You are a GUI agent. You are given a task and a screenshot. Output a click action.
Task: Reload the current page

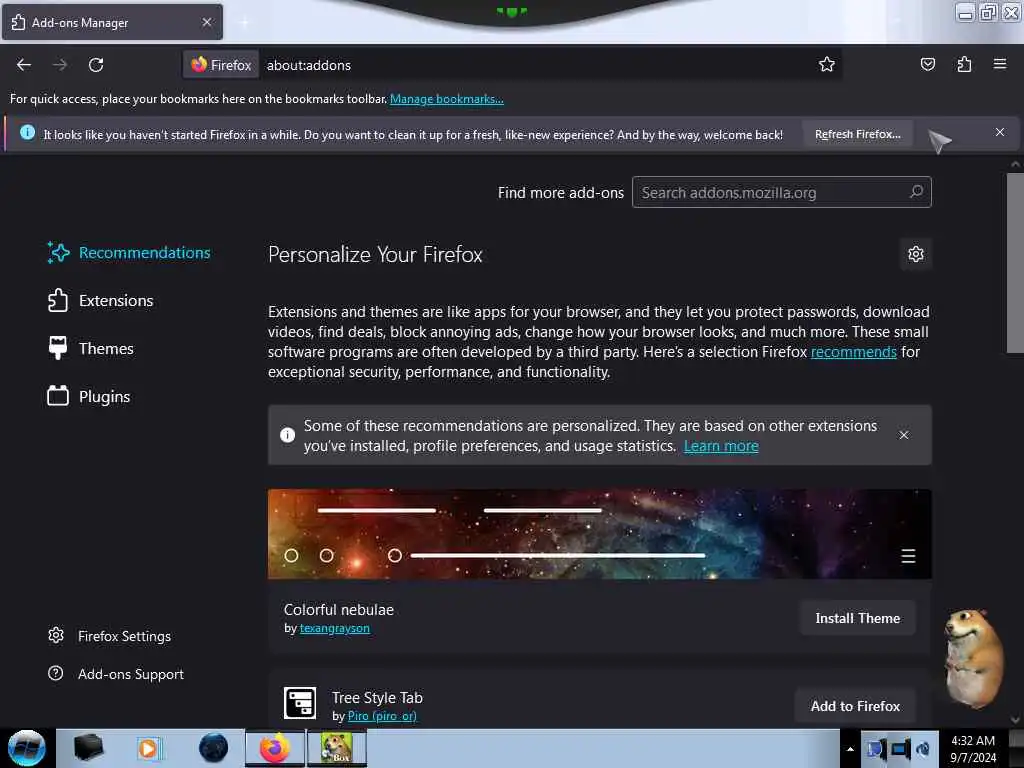pos(96,65)
